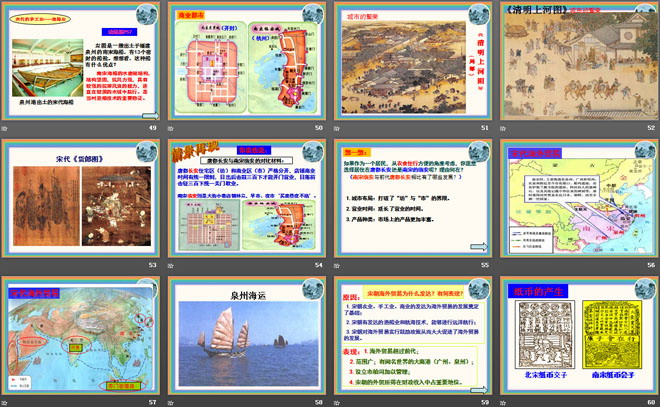Click the animation star icon under slide 49
This screenshot has width=660, height=407.
4,128
